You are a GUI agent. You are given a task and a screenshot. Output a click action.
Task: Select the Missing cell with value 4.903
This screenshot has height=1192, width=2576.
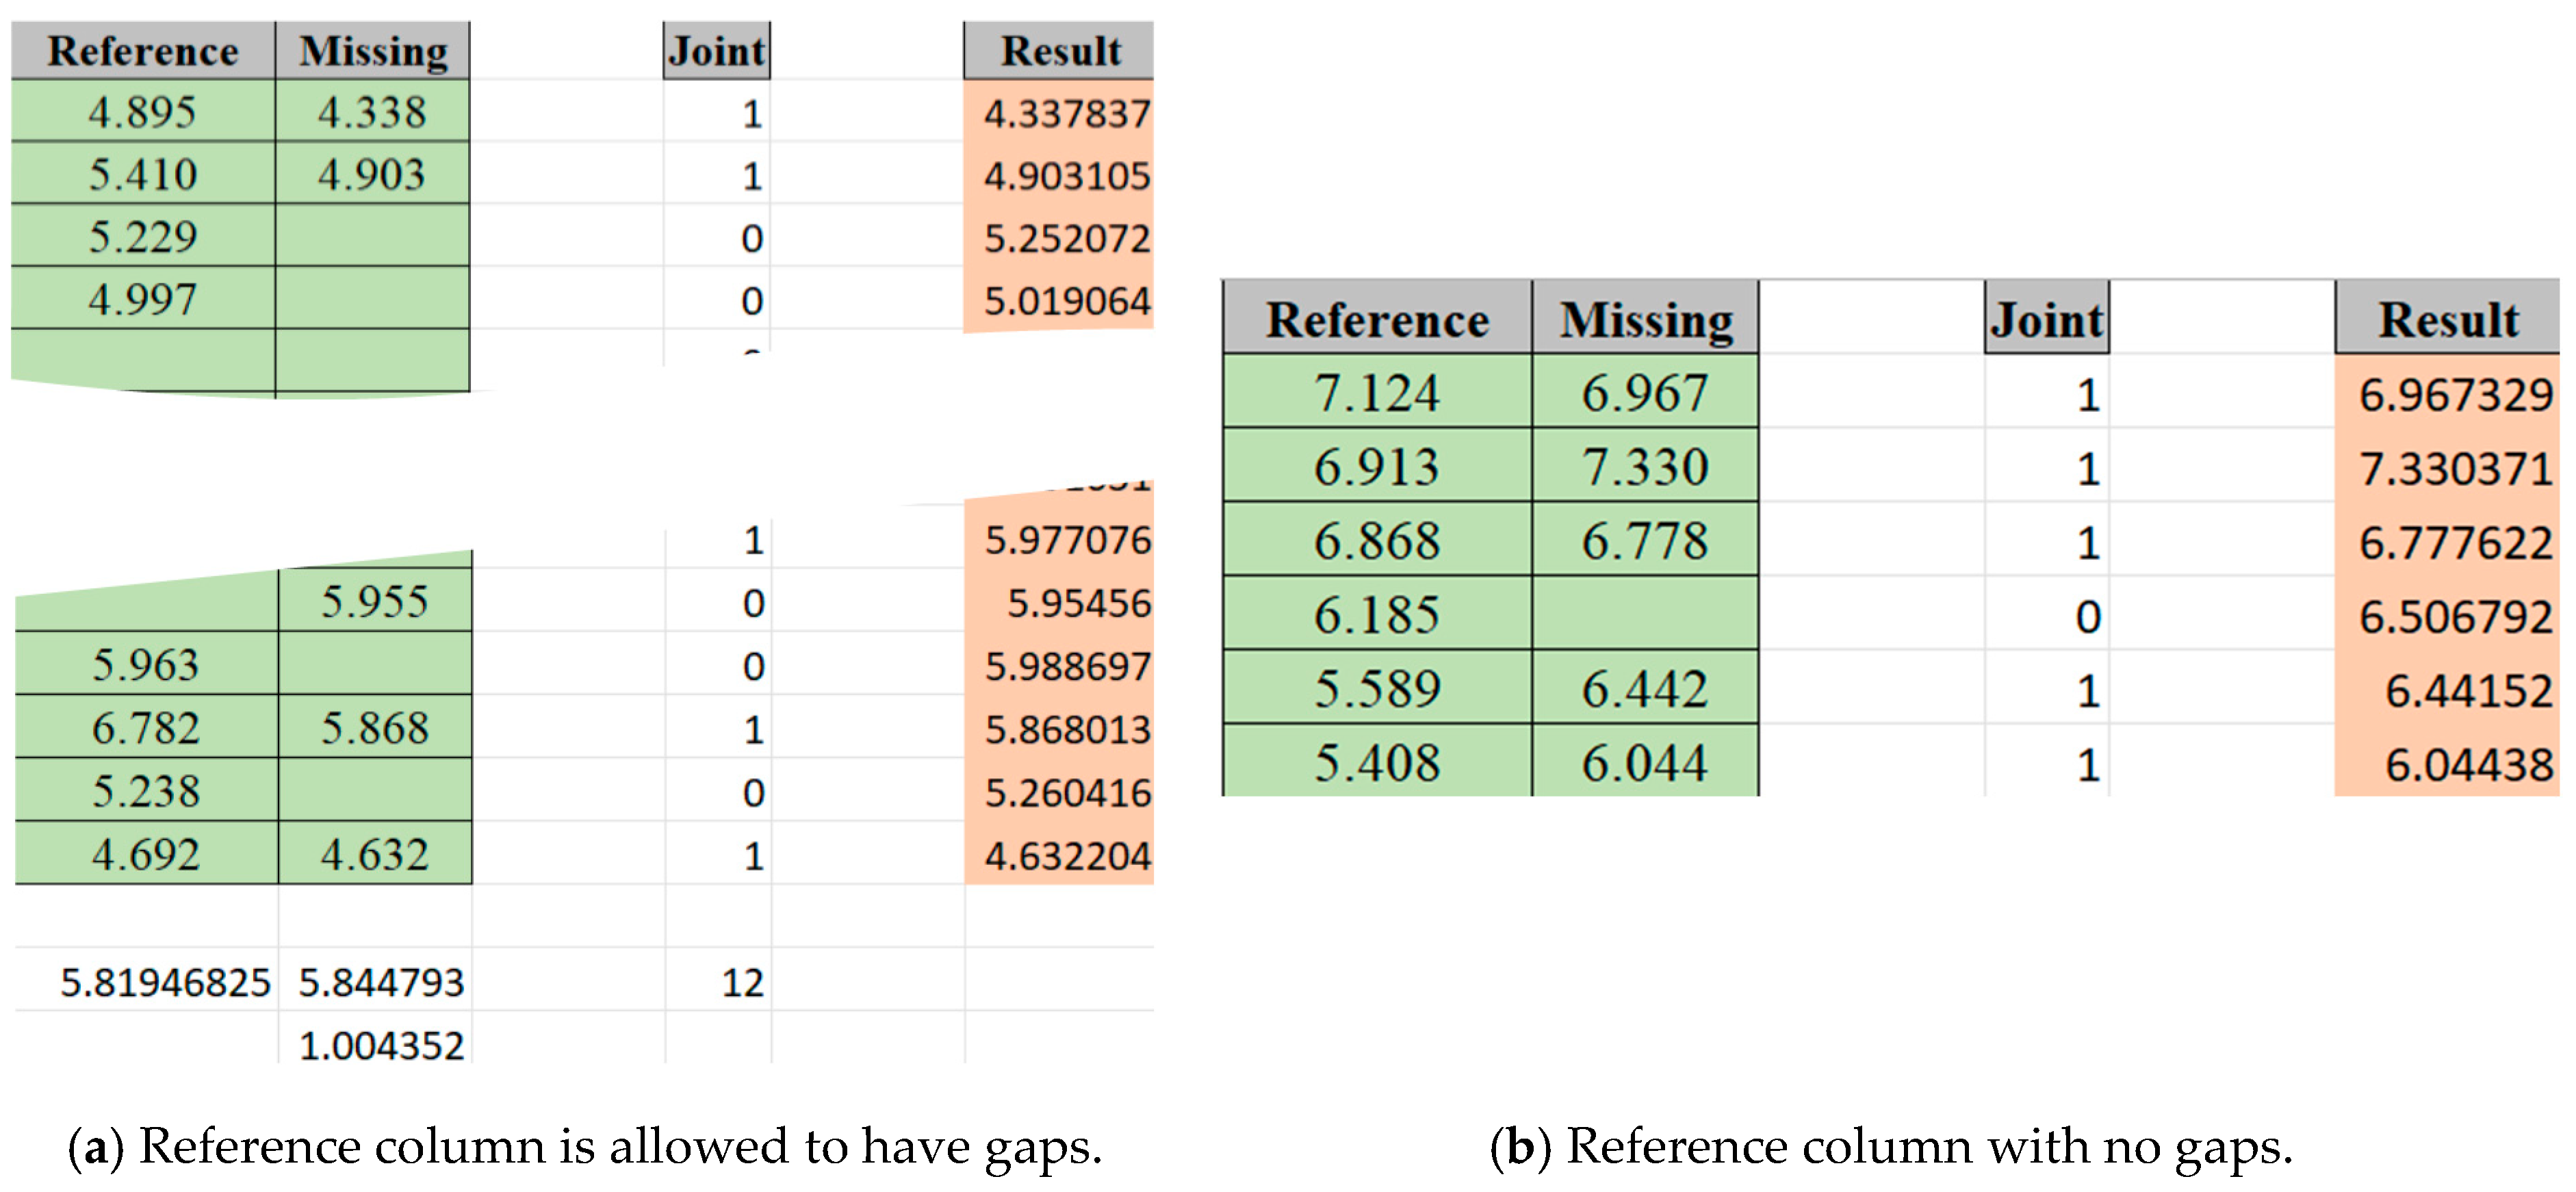pos(373,175)
